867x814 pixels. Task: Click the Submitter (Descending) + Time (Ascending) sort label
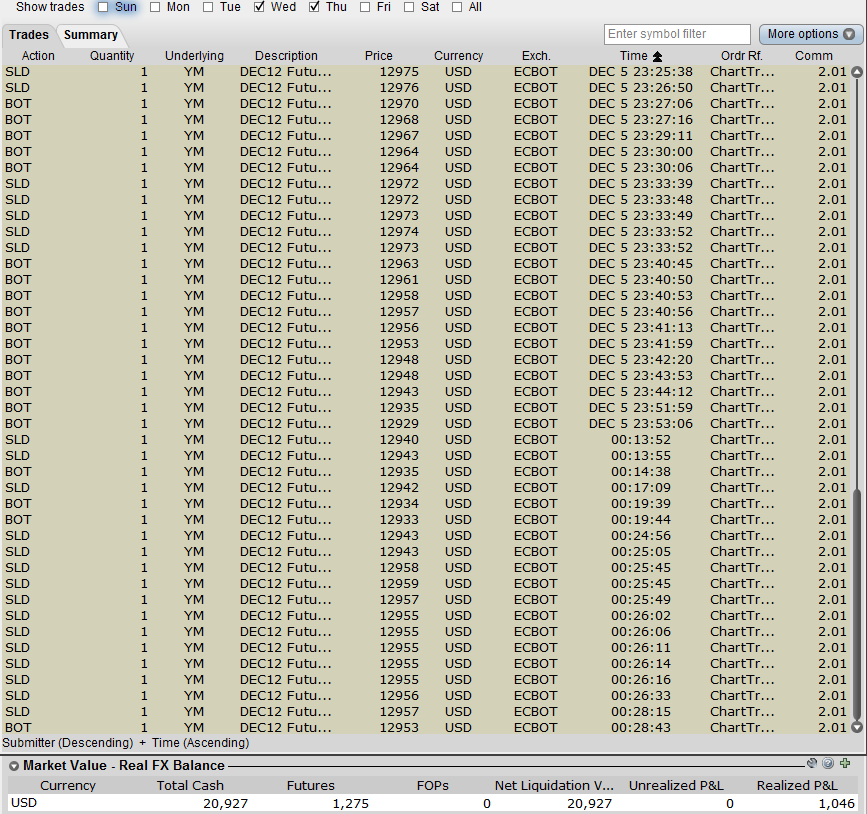126,743
